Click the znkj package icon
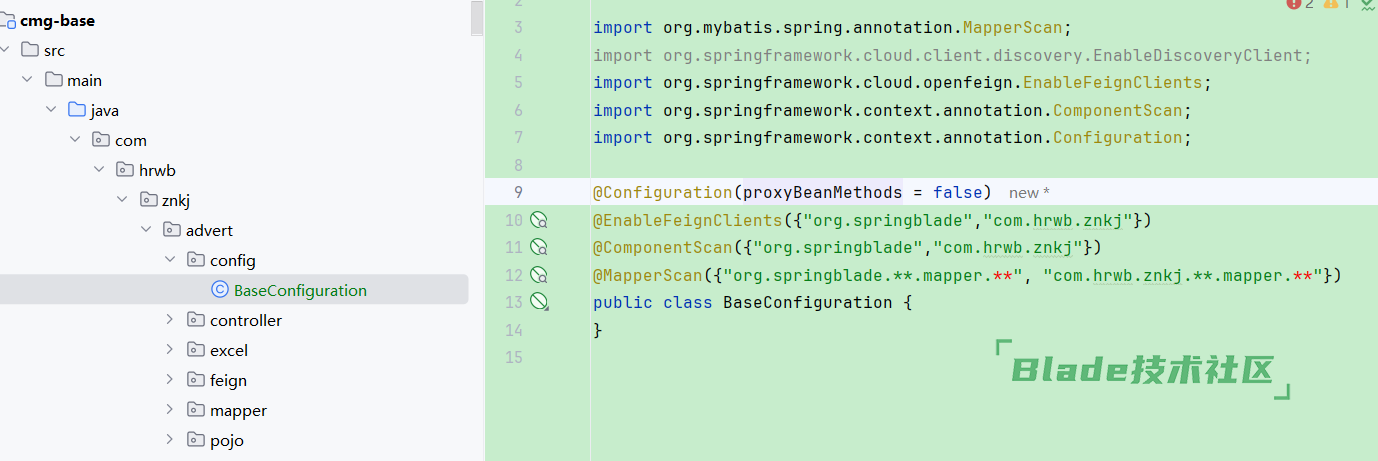The width and height of the screenshot is (1378, 461). (148, 200)
